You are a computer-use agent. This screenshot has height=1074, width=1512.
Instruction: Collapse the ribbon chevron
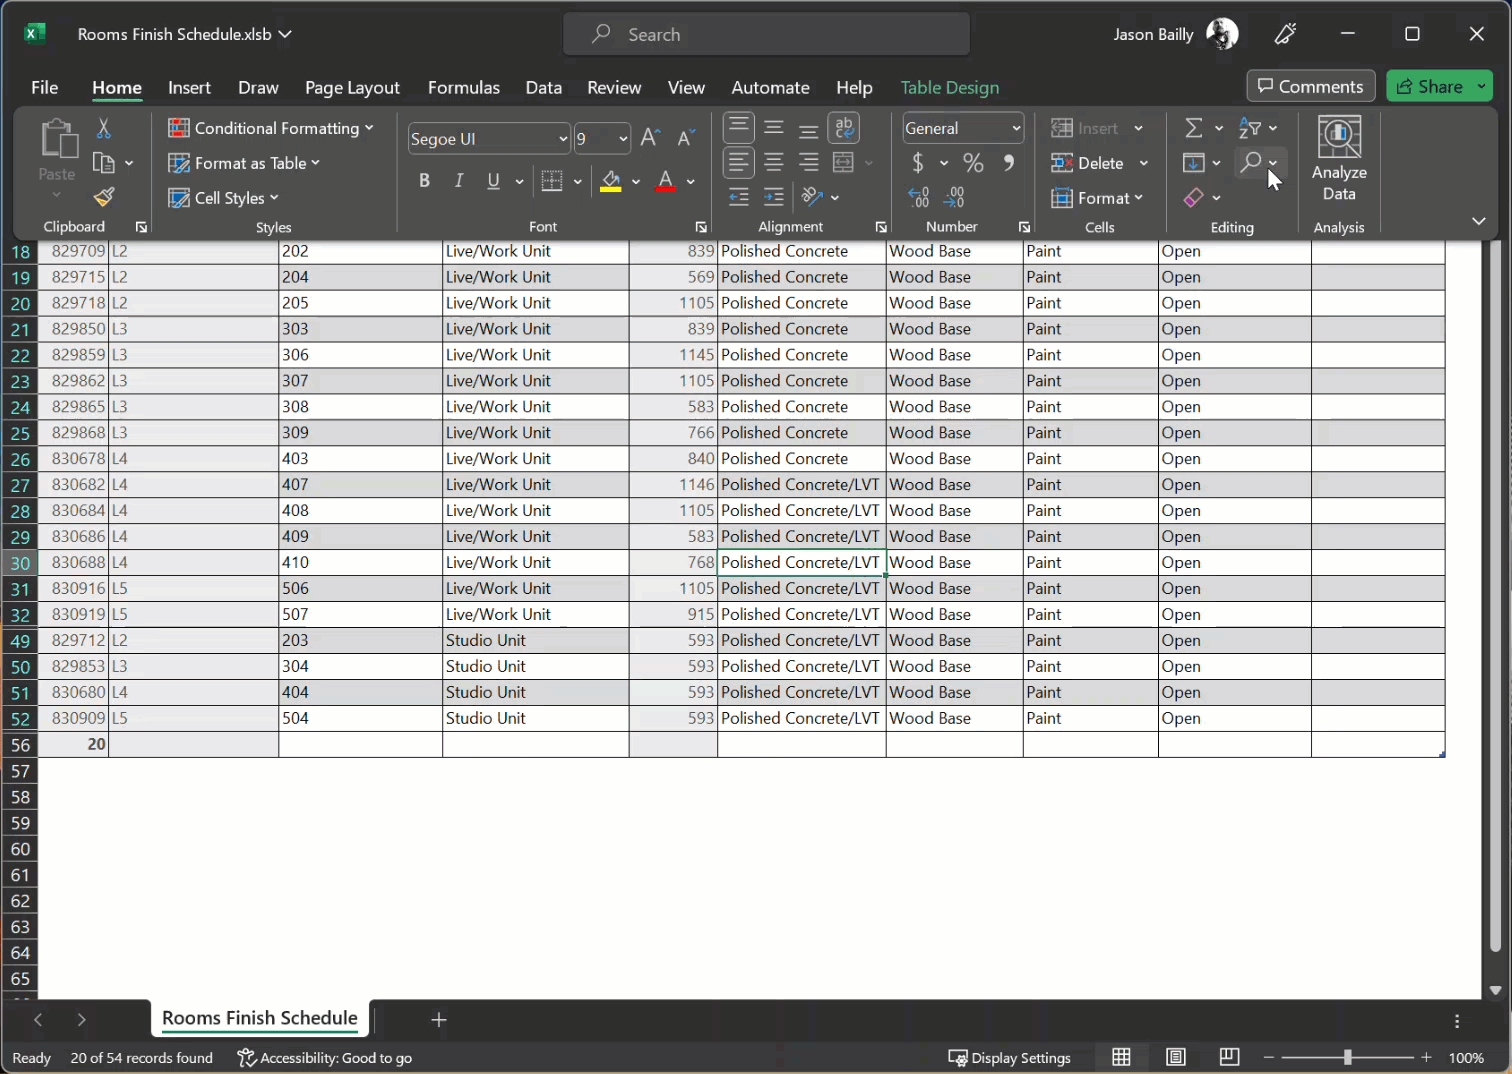(1479, 221)
